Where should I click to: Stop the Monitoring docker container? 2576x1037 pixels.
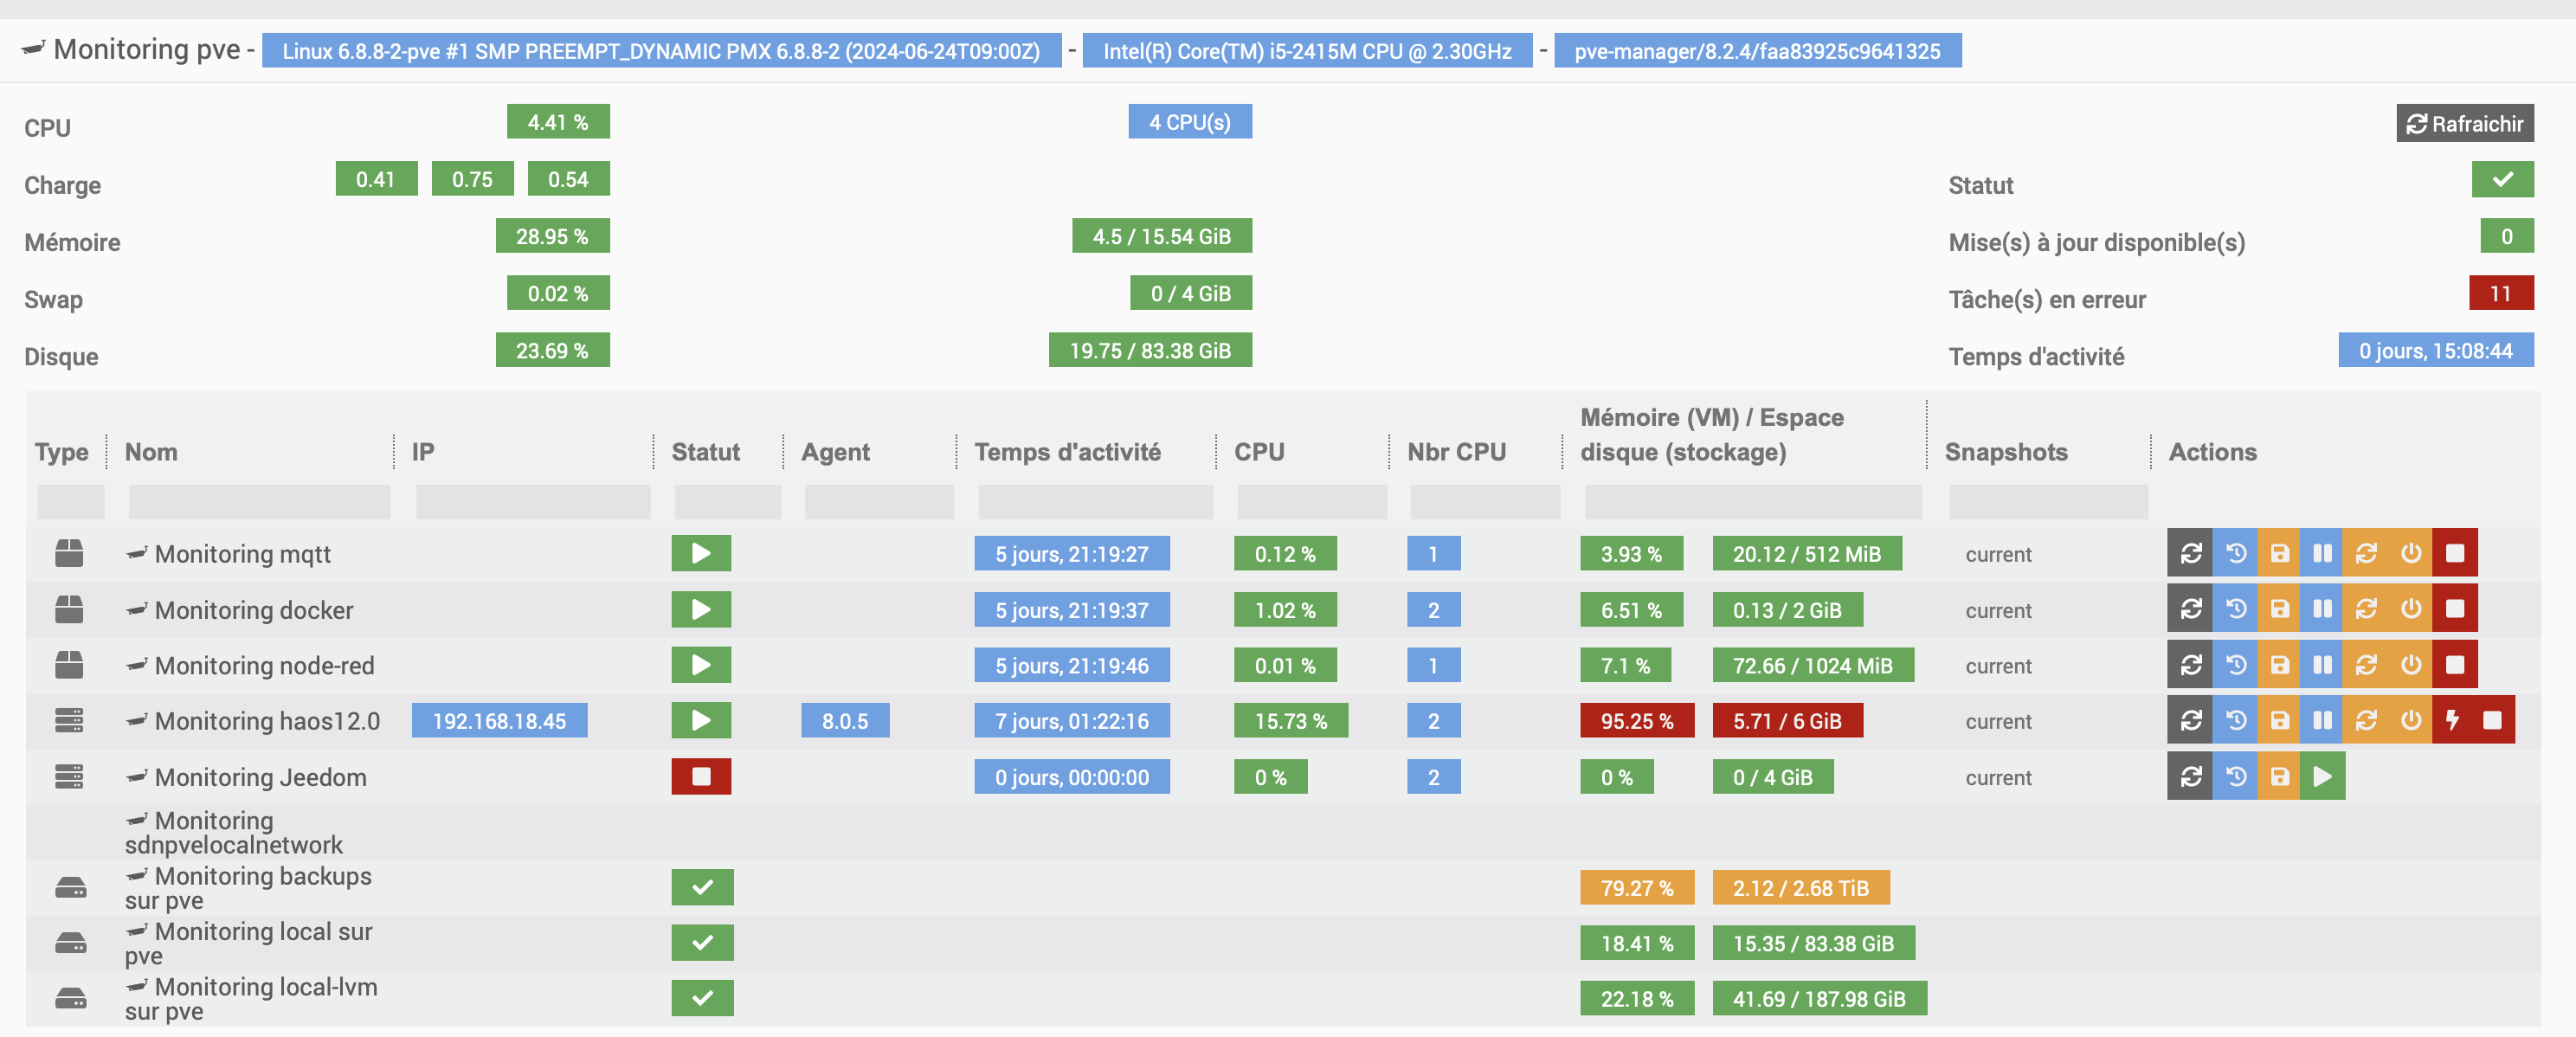tap(2454, 609)
